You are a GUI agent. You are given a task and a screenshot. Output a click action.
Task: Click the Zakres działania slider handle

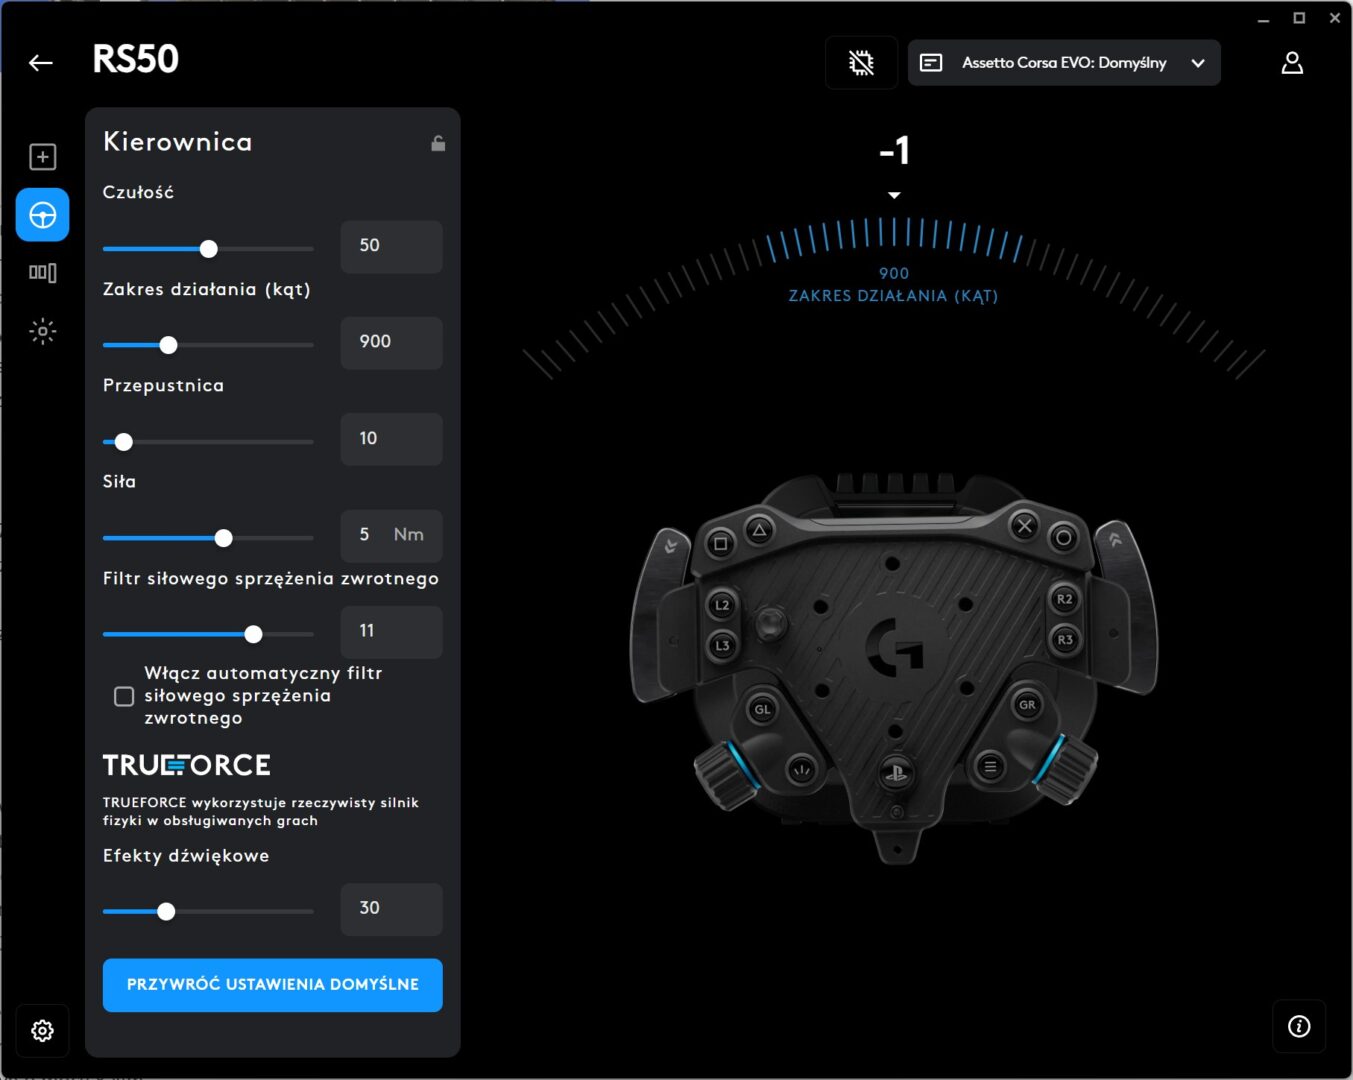tap(169, 345)
